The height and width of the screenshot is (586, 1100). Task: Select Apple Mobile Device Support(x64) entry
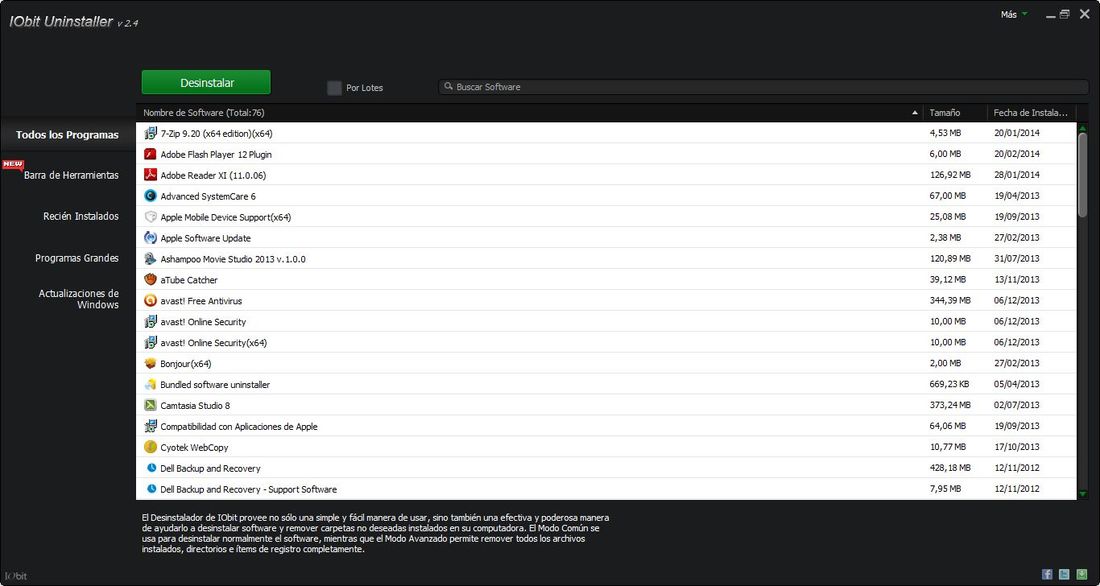pos(606,217)
